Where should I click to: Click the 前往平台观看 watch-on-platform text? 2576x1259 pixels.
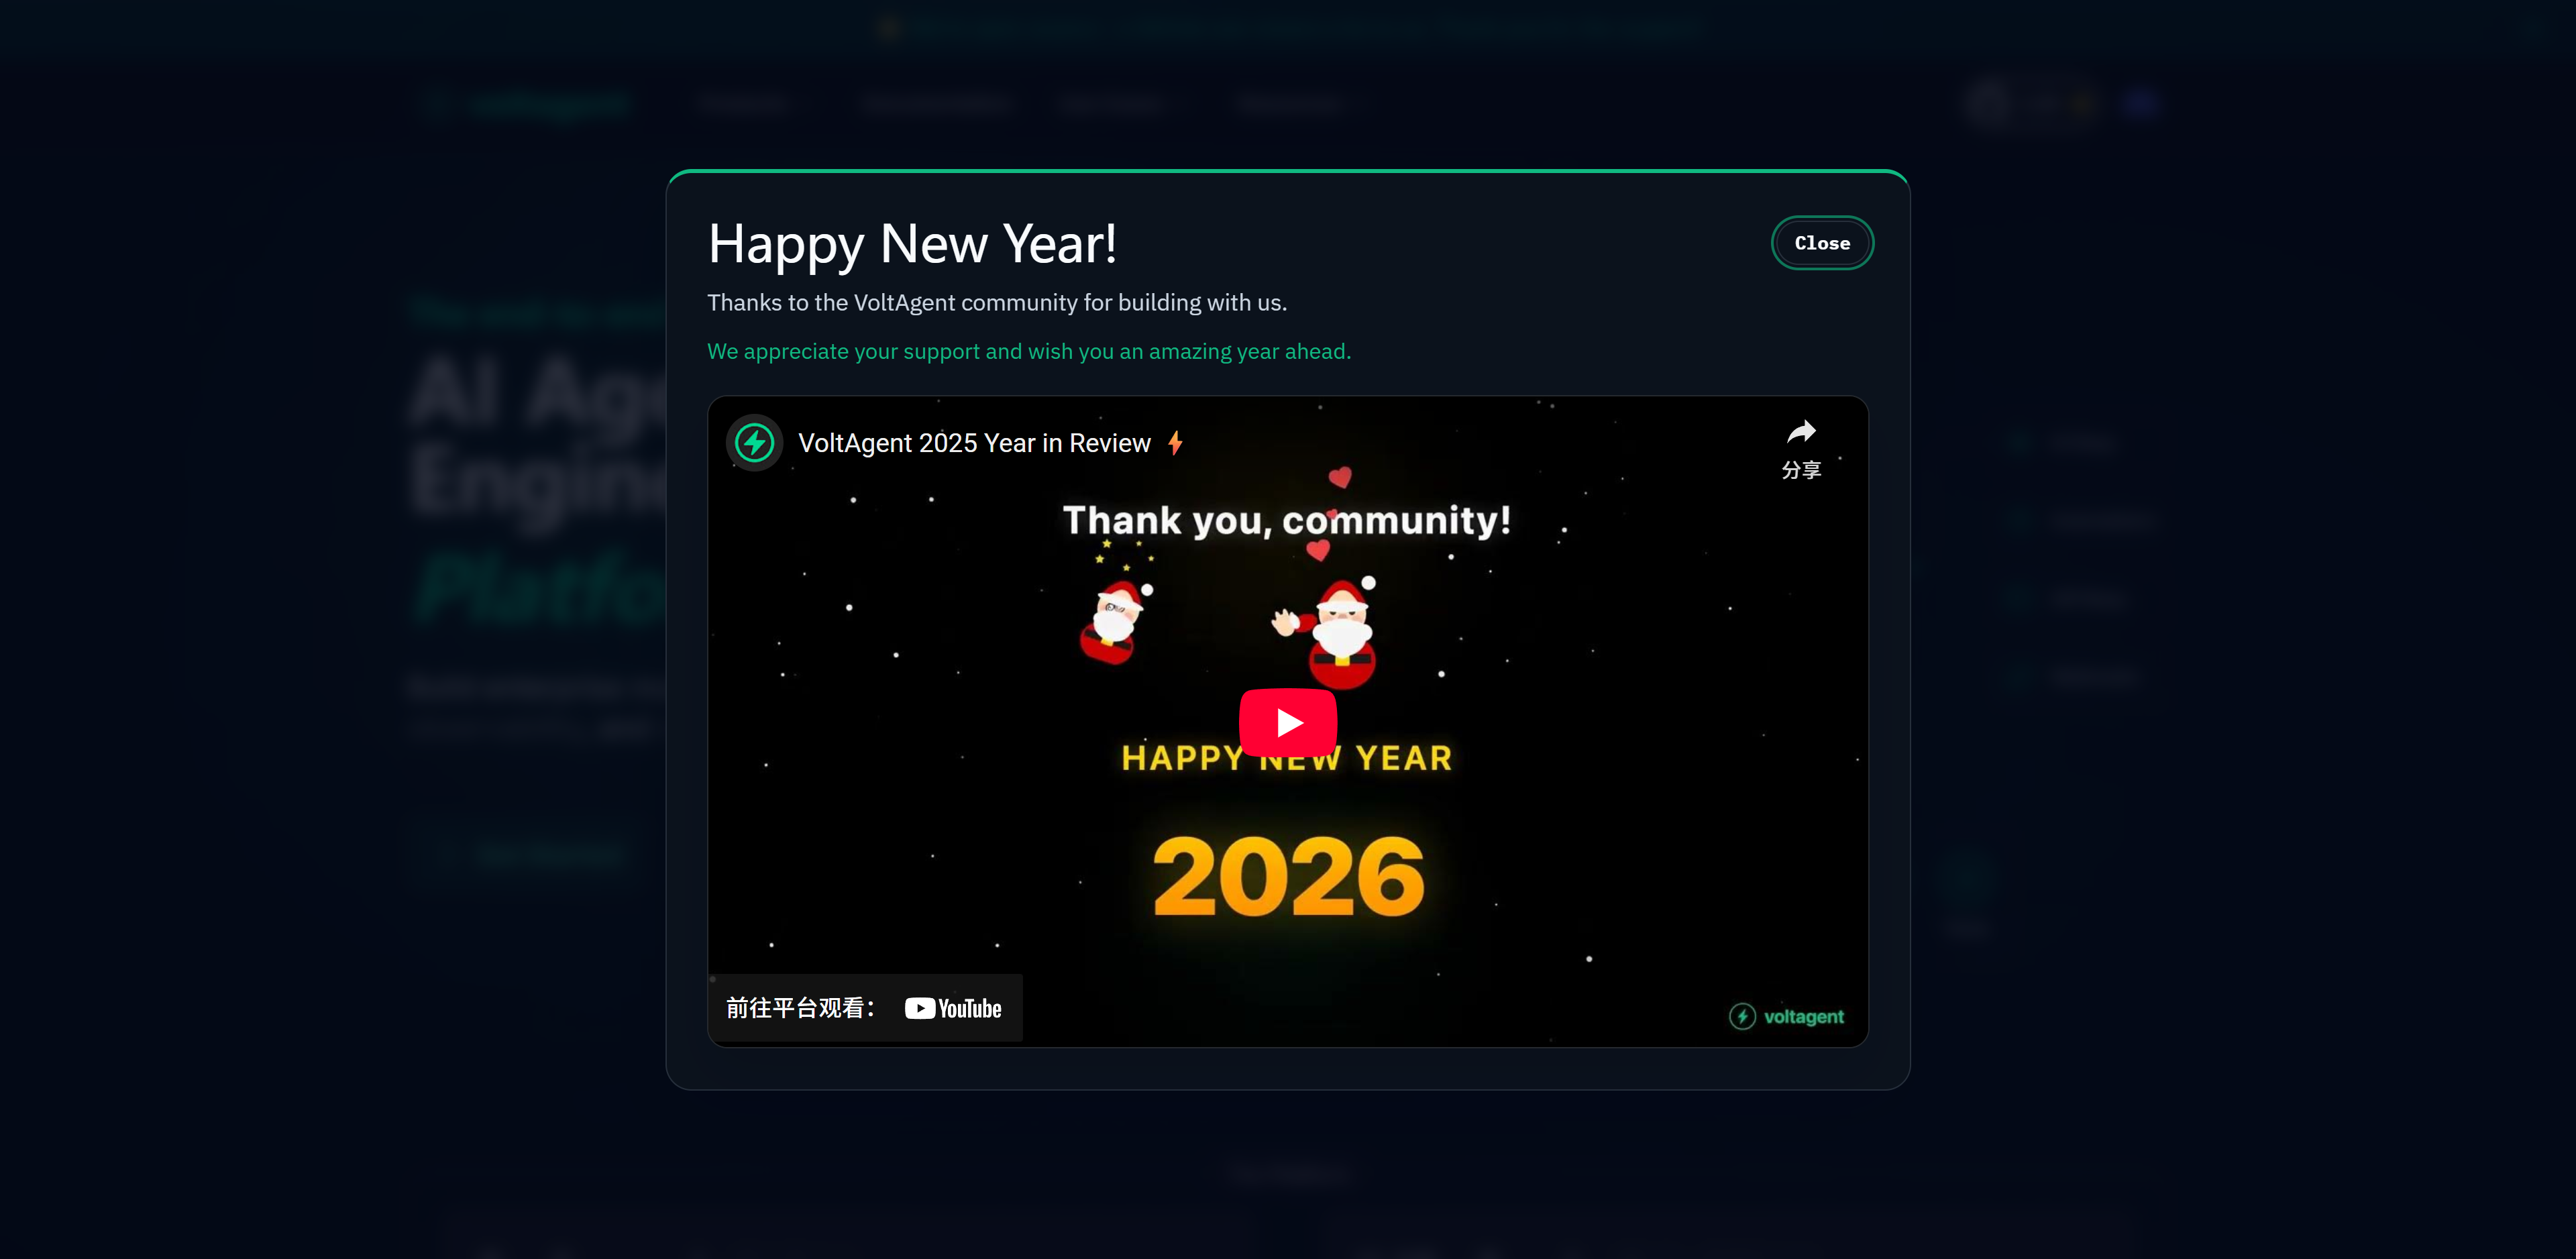tap(800, 1008)
